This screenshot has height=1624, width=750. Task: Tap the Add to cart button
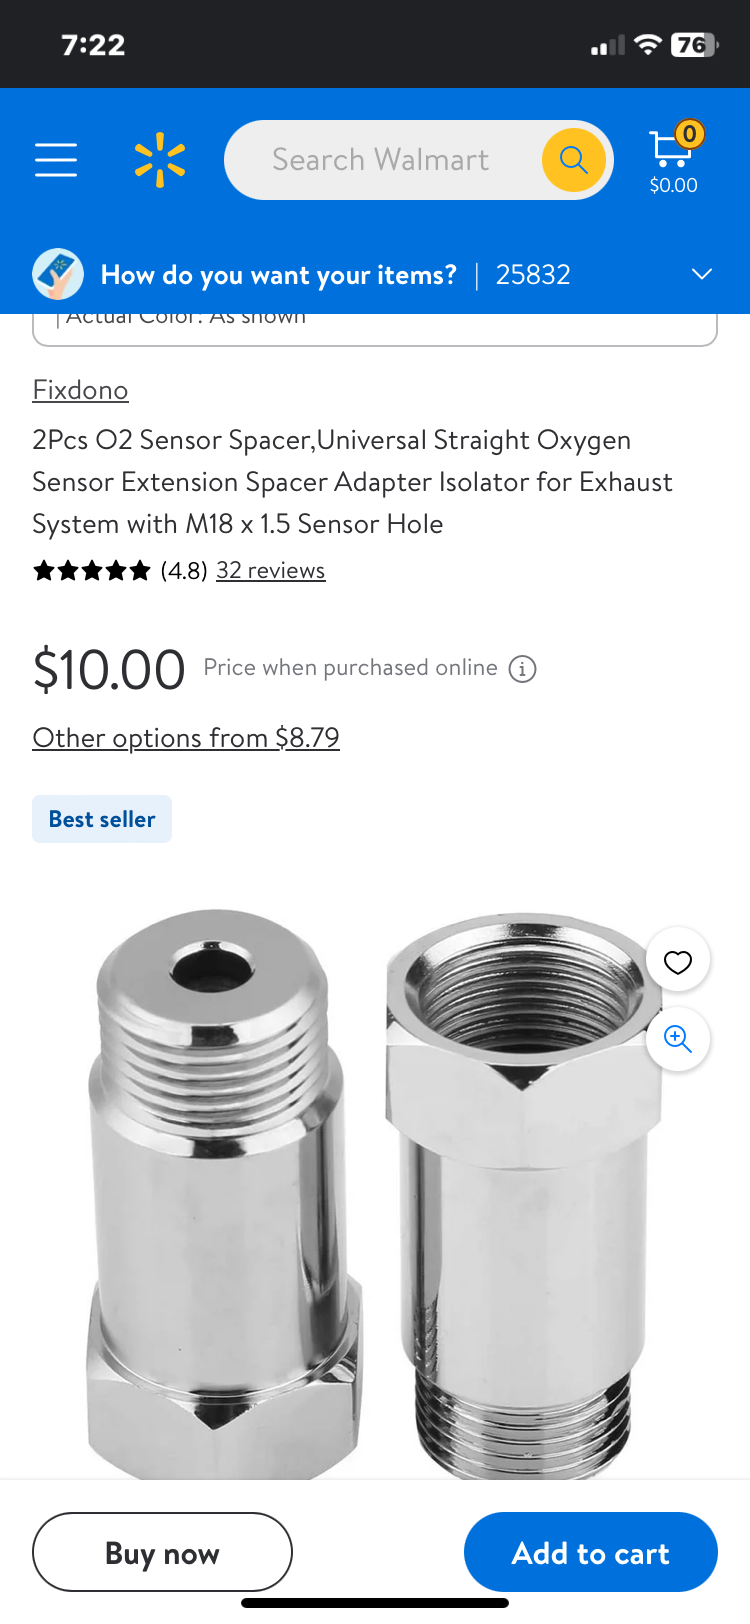click(591, 1552)
